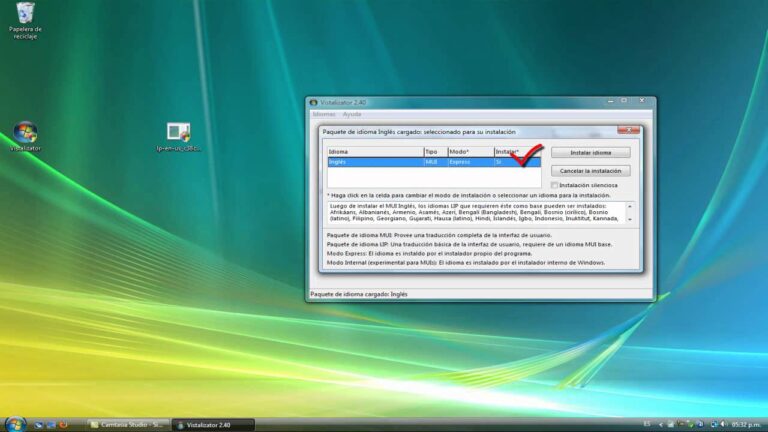Select the lp-en-us language pack file icon
Screen dimensions: 768x432
(178, 132)
